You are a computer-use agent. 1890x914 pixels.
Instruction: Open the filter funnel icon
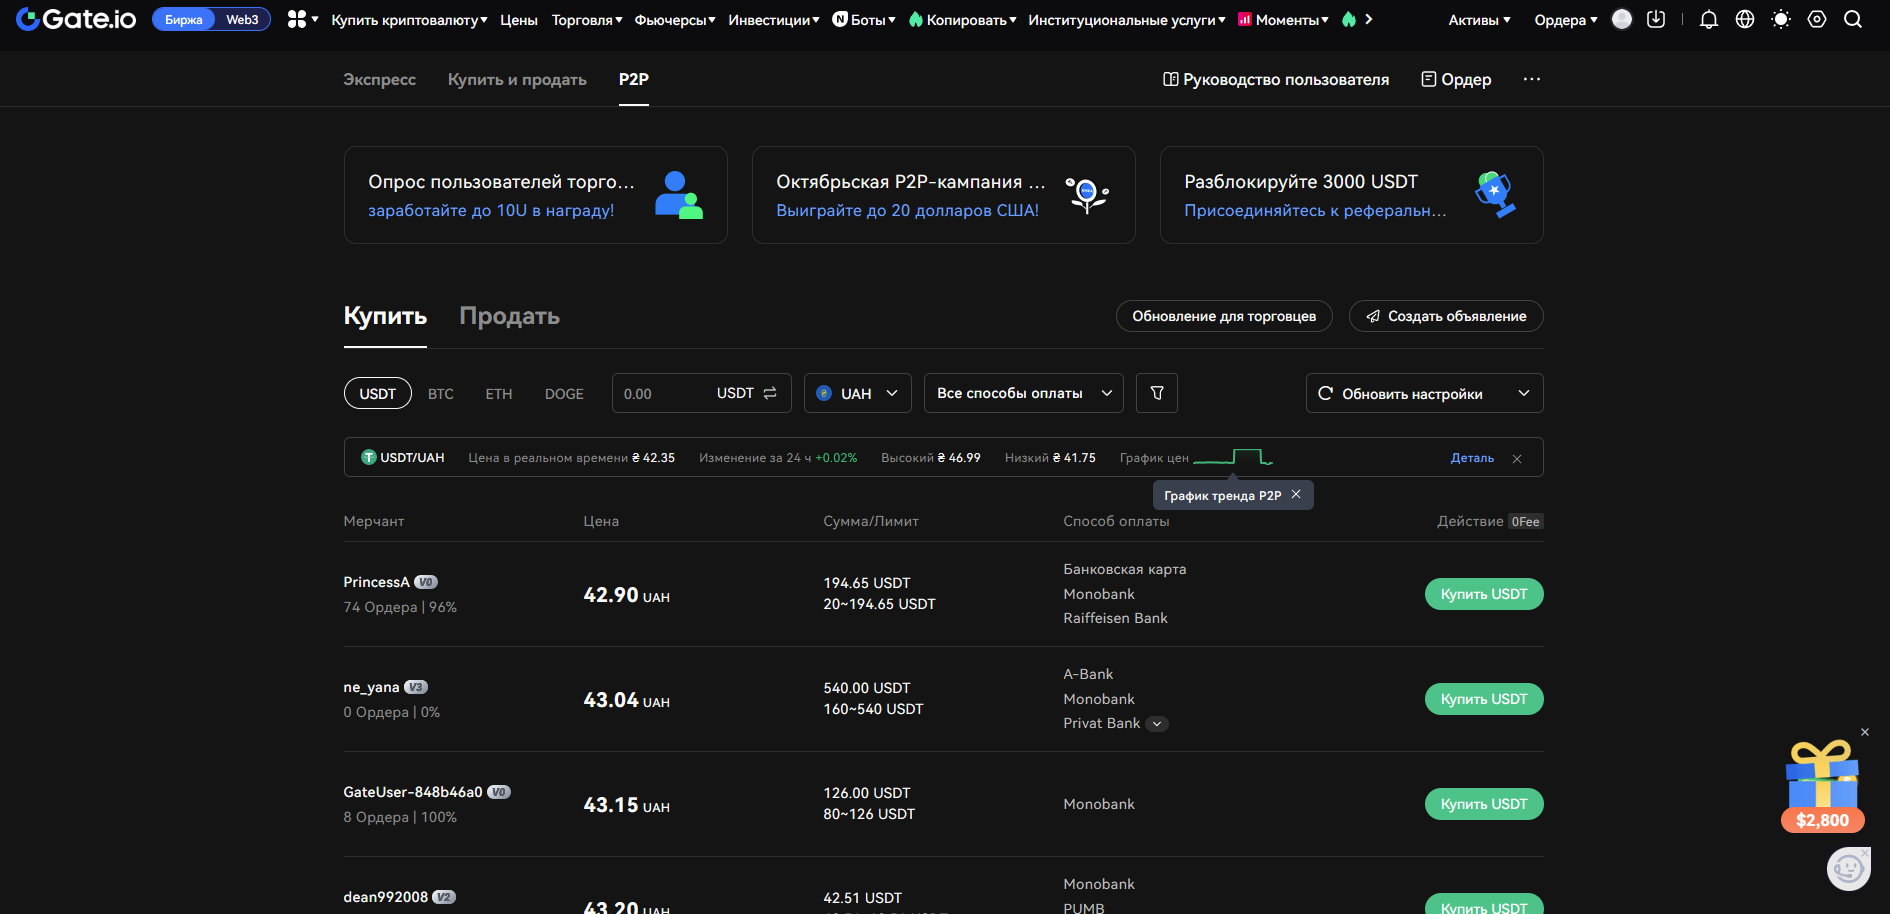(1157, 393)
